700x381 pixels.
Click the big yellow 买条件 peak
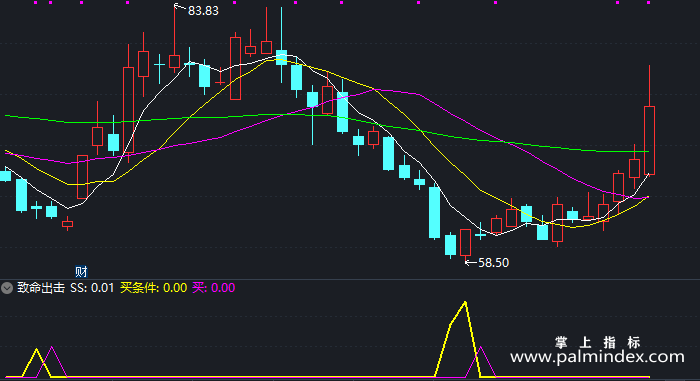(465, 304)
